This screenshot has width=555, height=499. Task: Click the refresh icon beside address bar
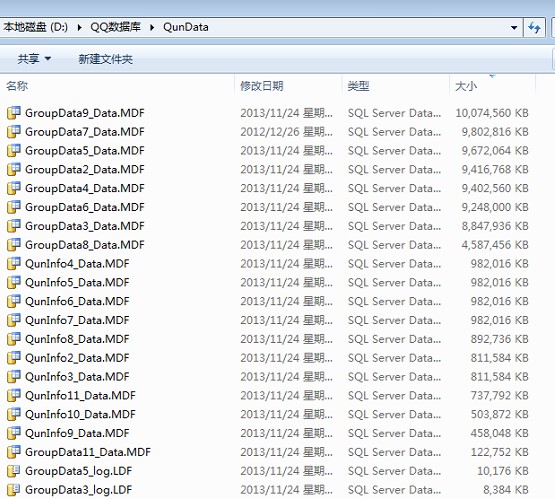[534, 27]
